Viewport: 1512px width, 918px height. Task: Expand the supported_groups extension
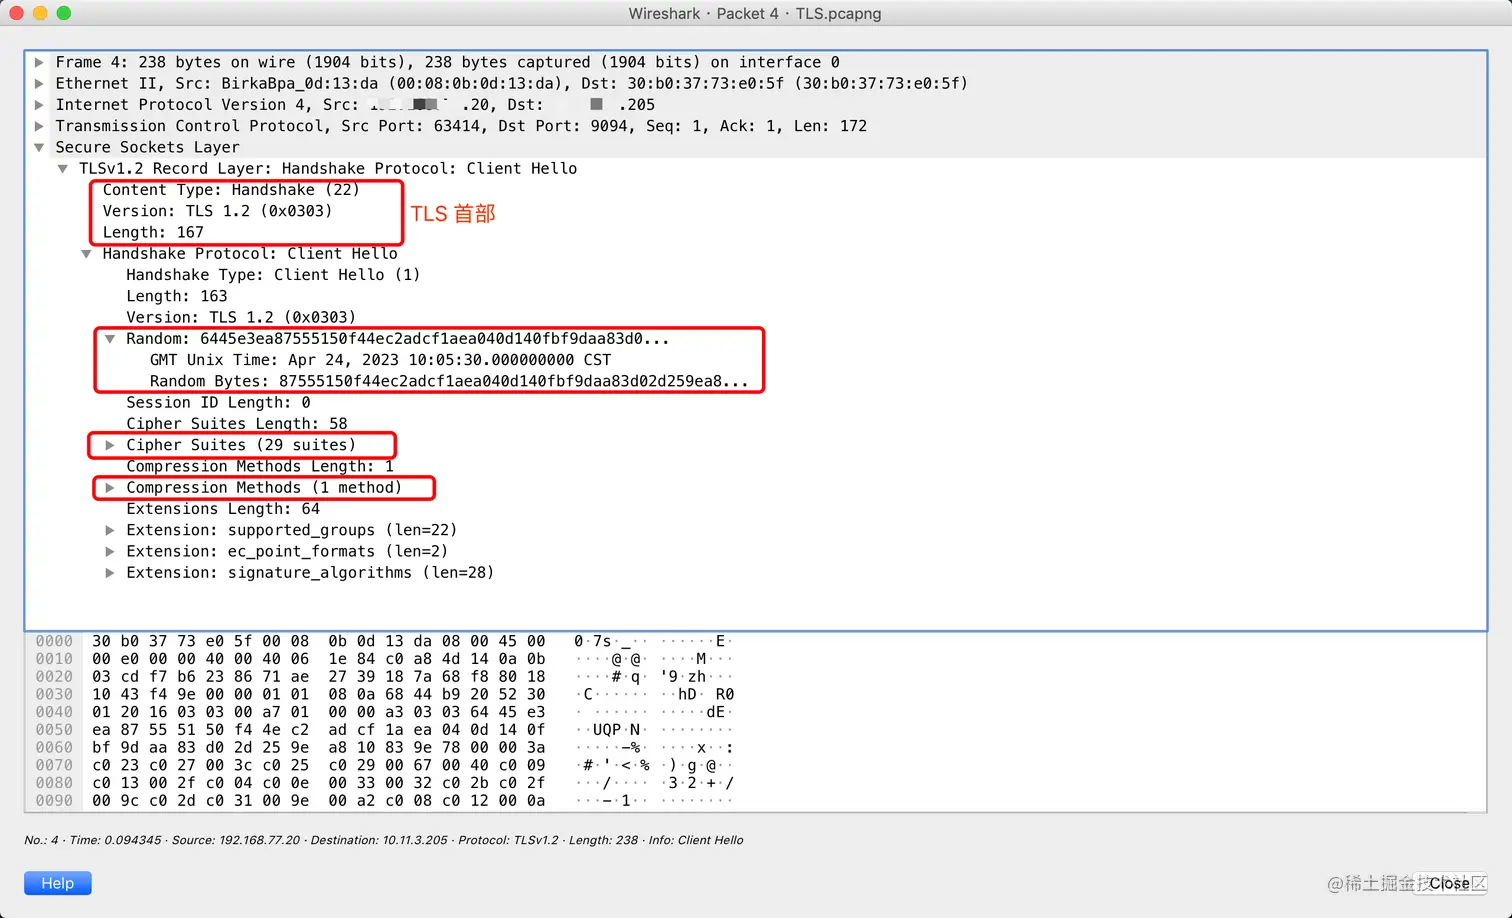coord(110,530)
